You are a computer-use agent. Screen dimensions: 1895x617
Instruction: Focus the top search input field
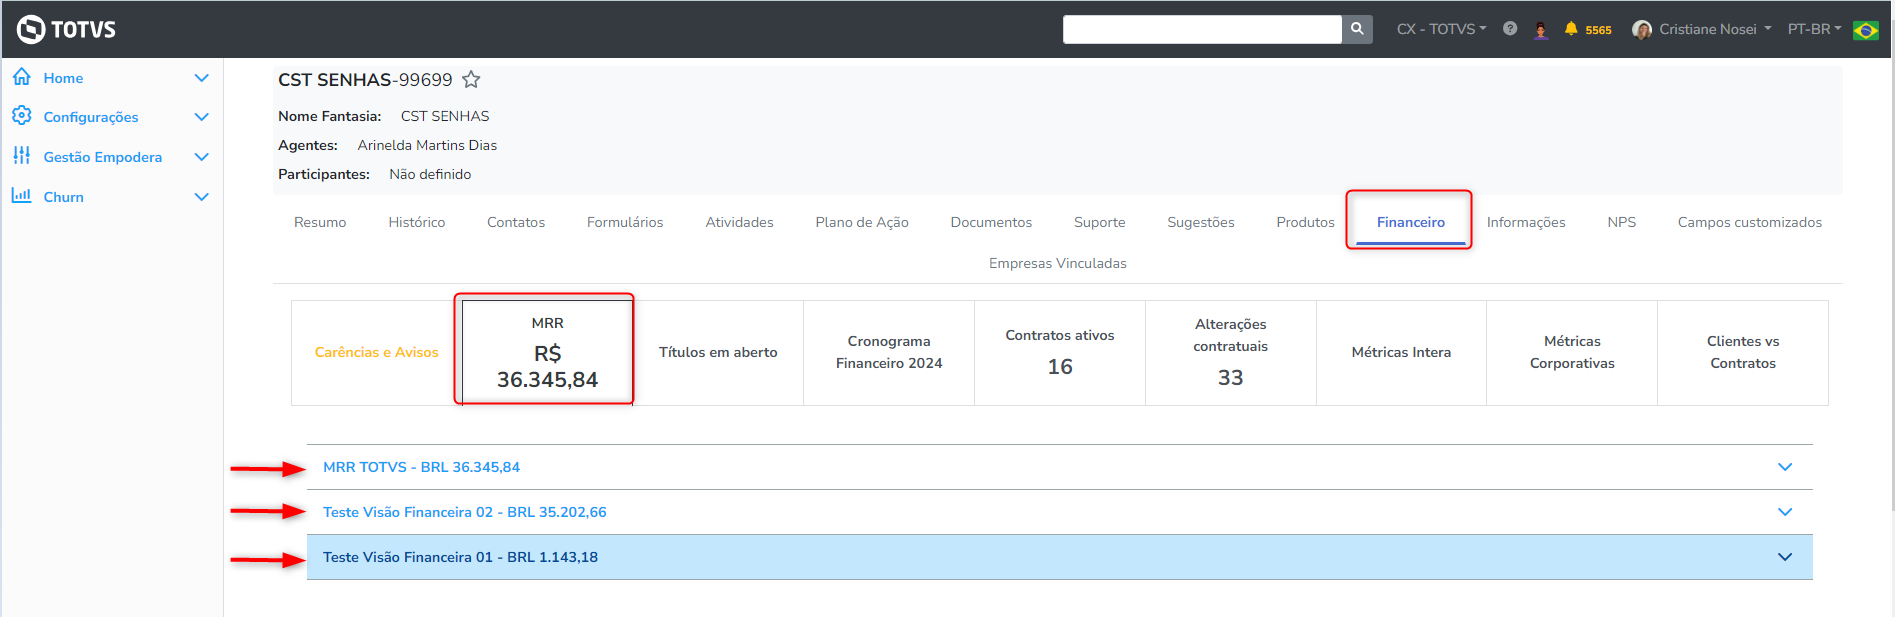tap(1202, 29)
